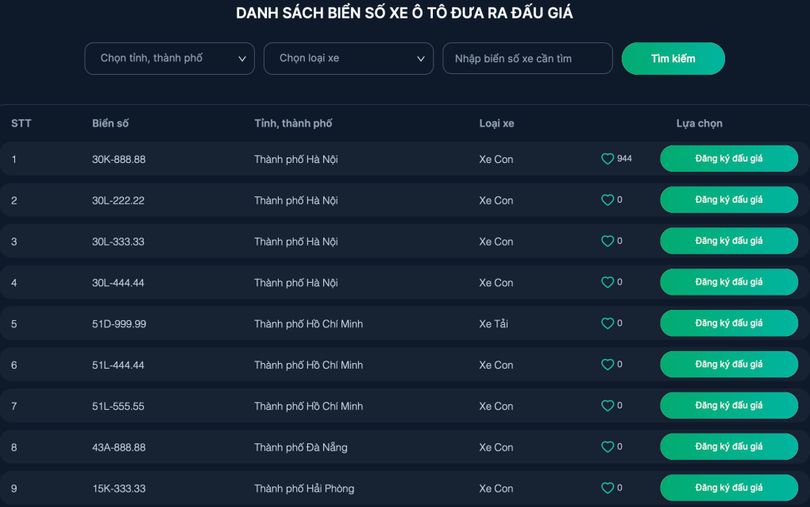810x507 pixels.
Task: Register for auction of plate 30K-888.88
Action: pos(728,159)
